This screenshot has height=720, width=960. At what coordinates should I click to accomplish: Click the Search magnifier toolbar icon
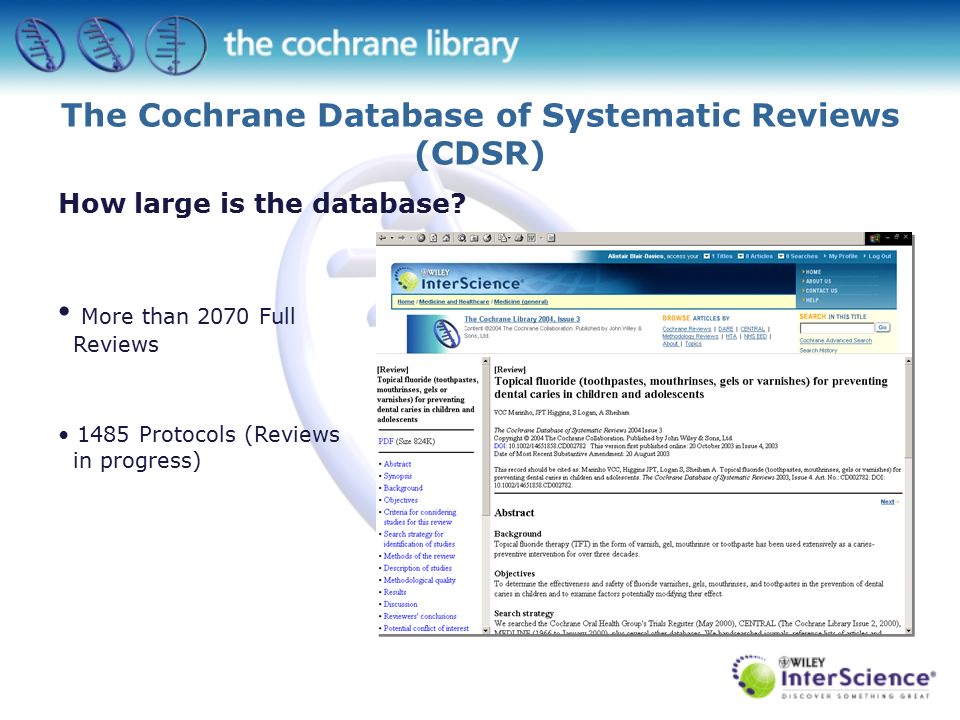pyautogui.click(x=462, y=238)
